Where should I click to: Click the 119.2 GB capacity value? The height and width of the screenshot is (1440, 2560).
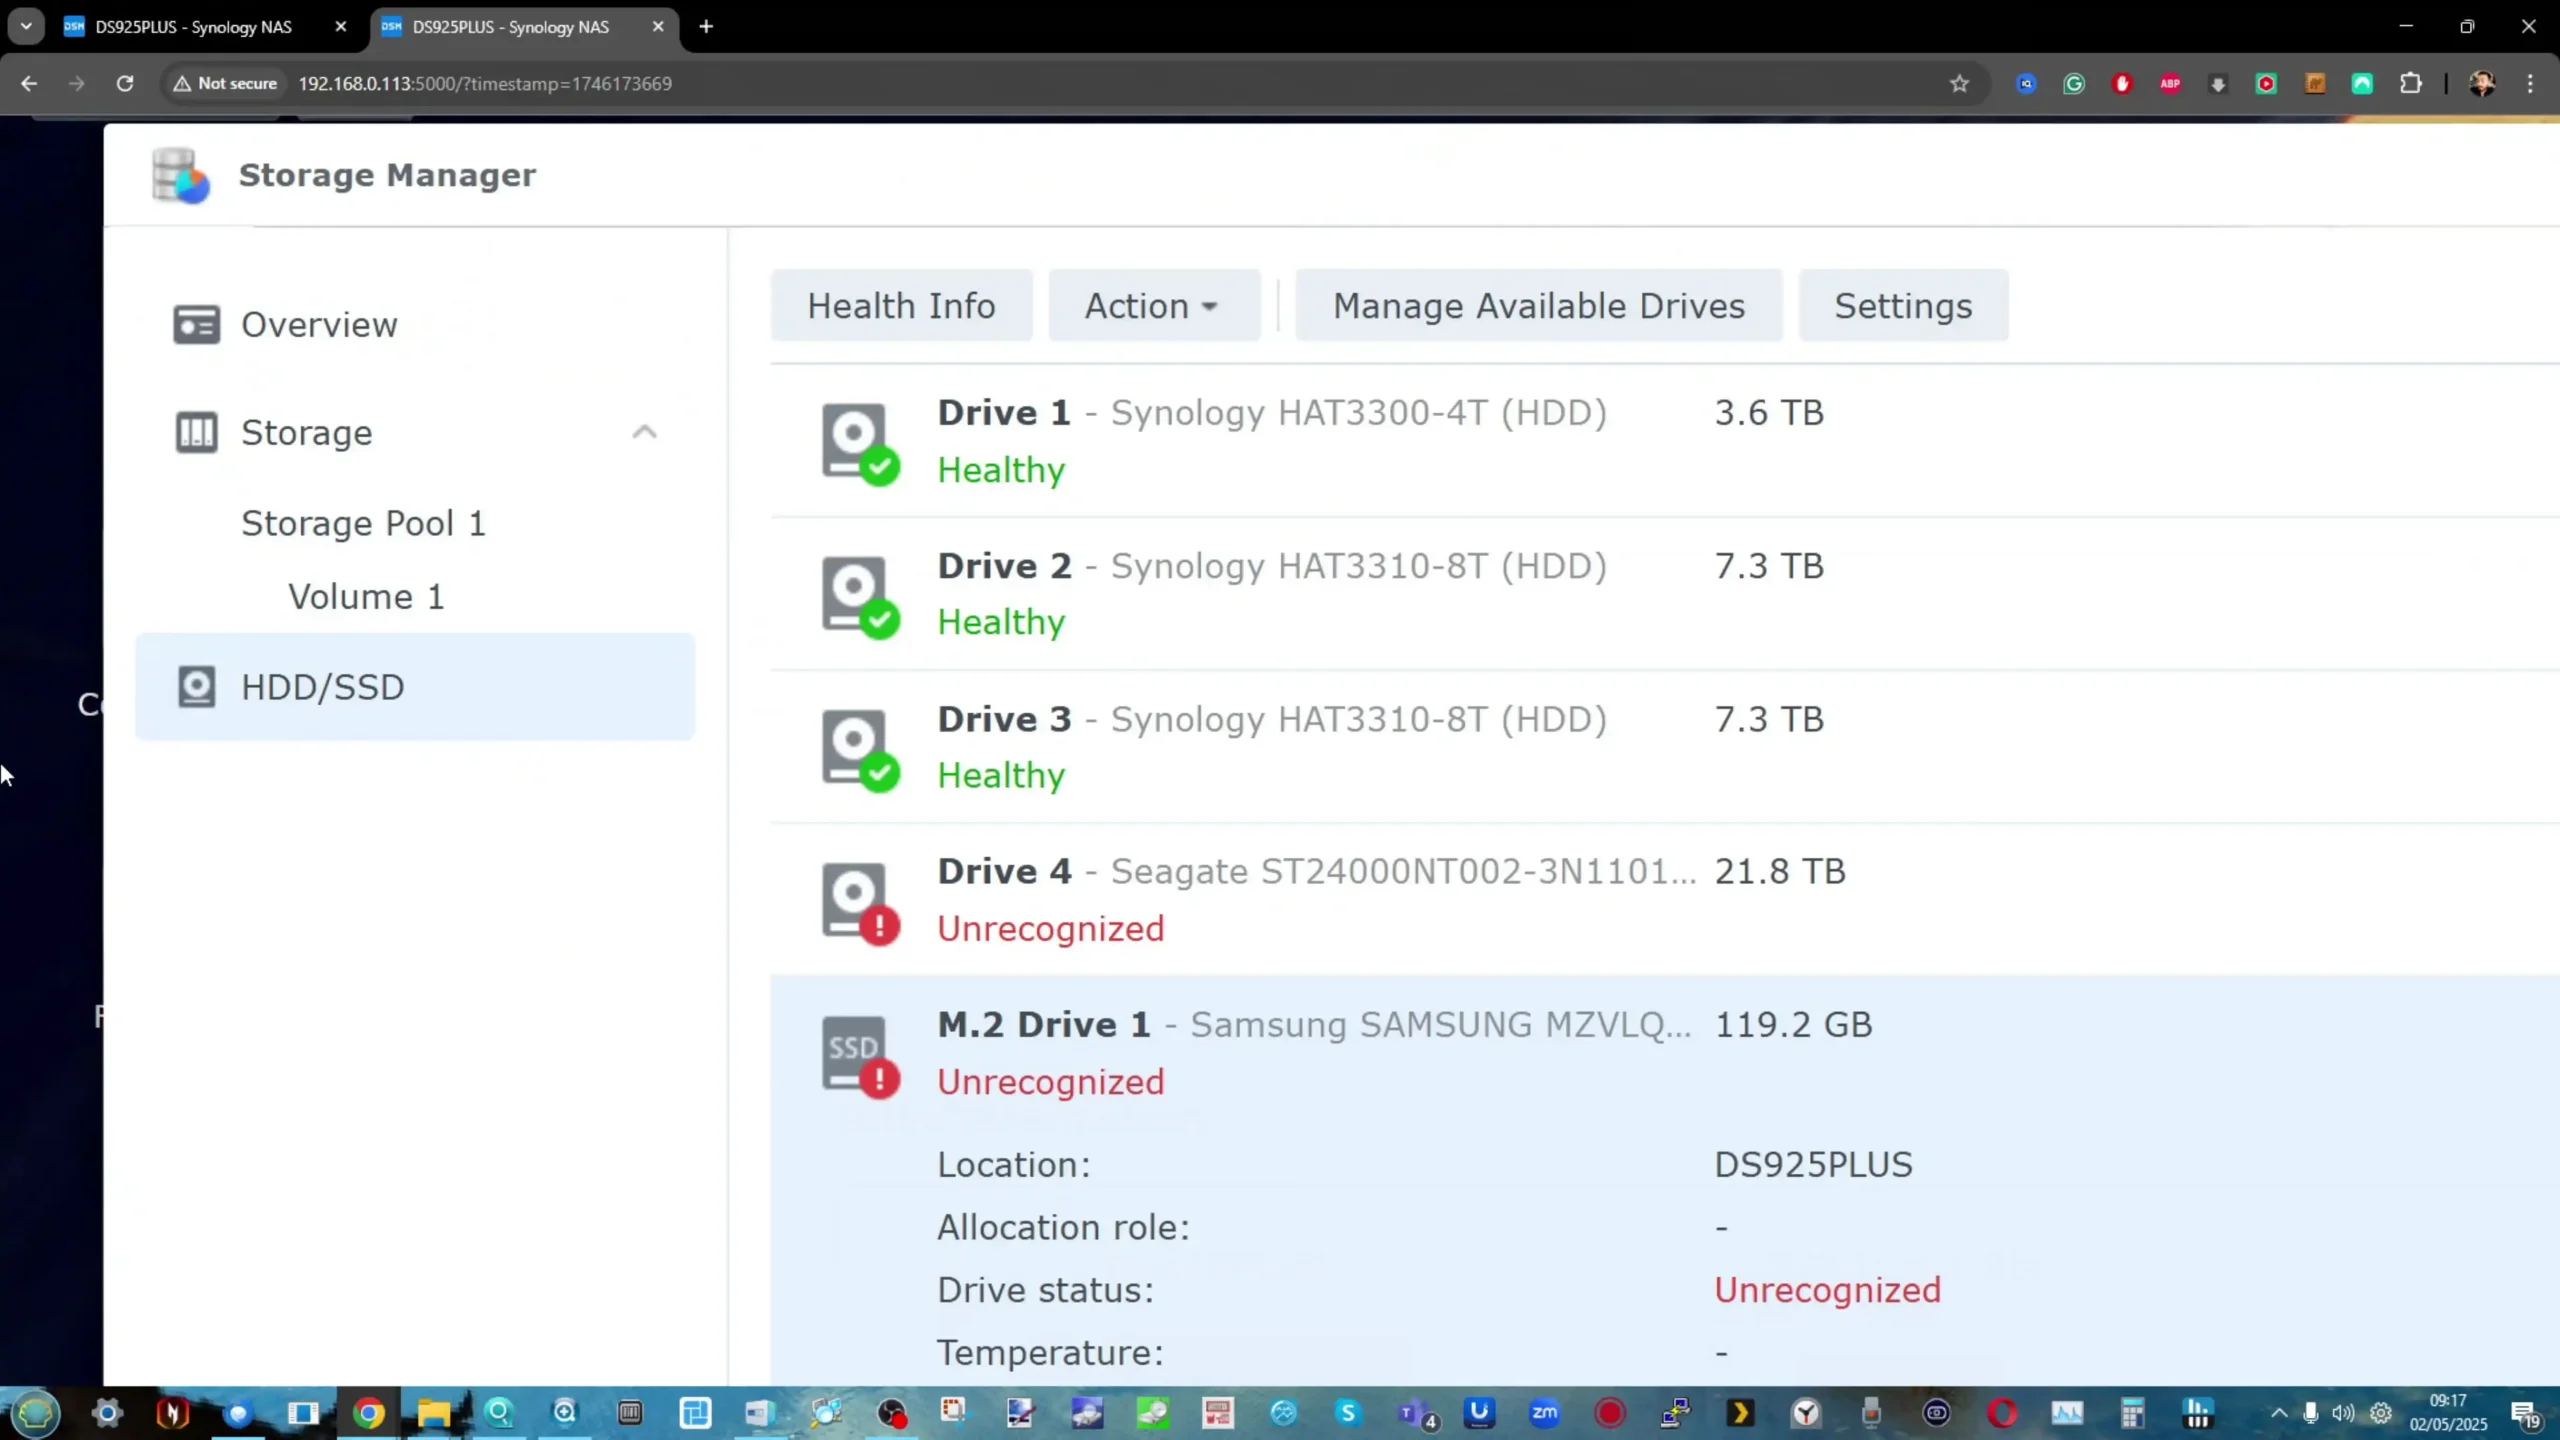(x=1793, y=1024)
